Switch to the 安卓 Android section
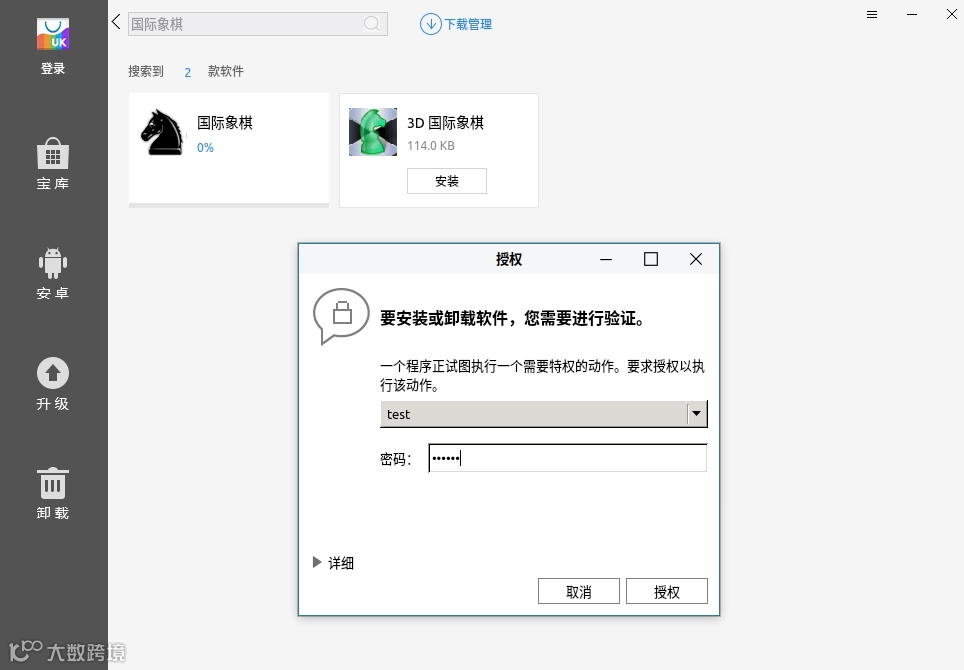The height and width of the screenshot is (670, 964). click(x=53, y=274)
